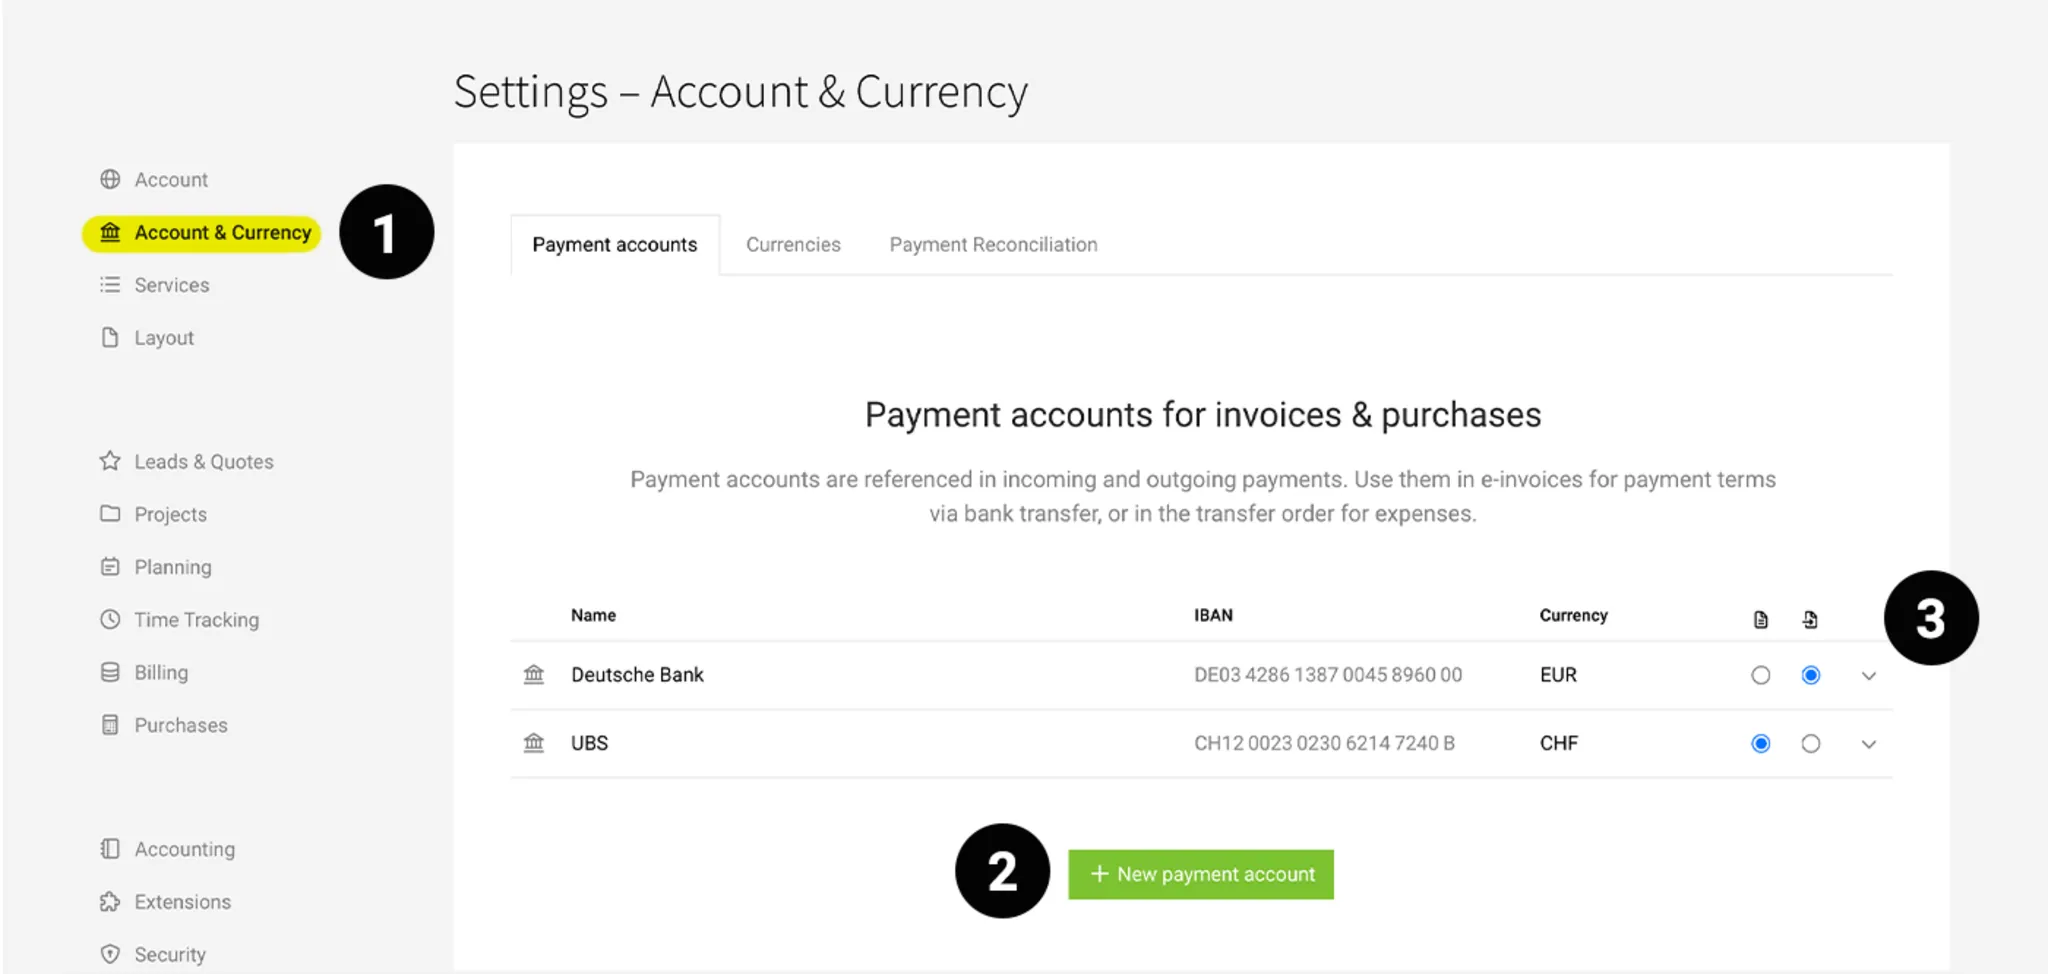Viewport: 2048px width, 974px height.
Task: Open Services via its list icon
Action: coord(111,285)
